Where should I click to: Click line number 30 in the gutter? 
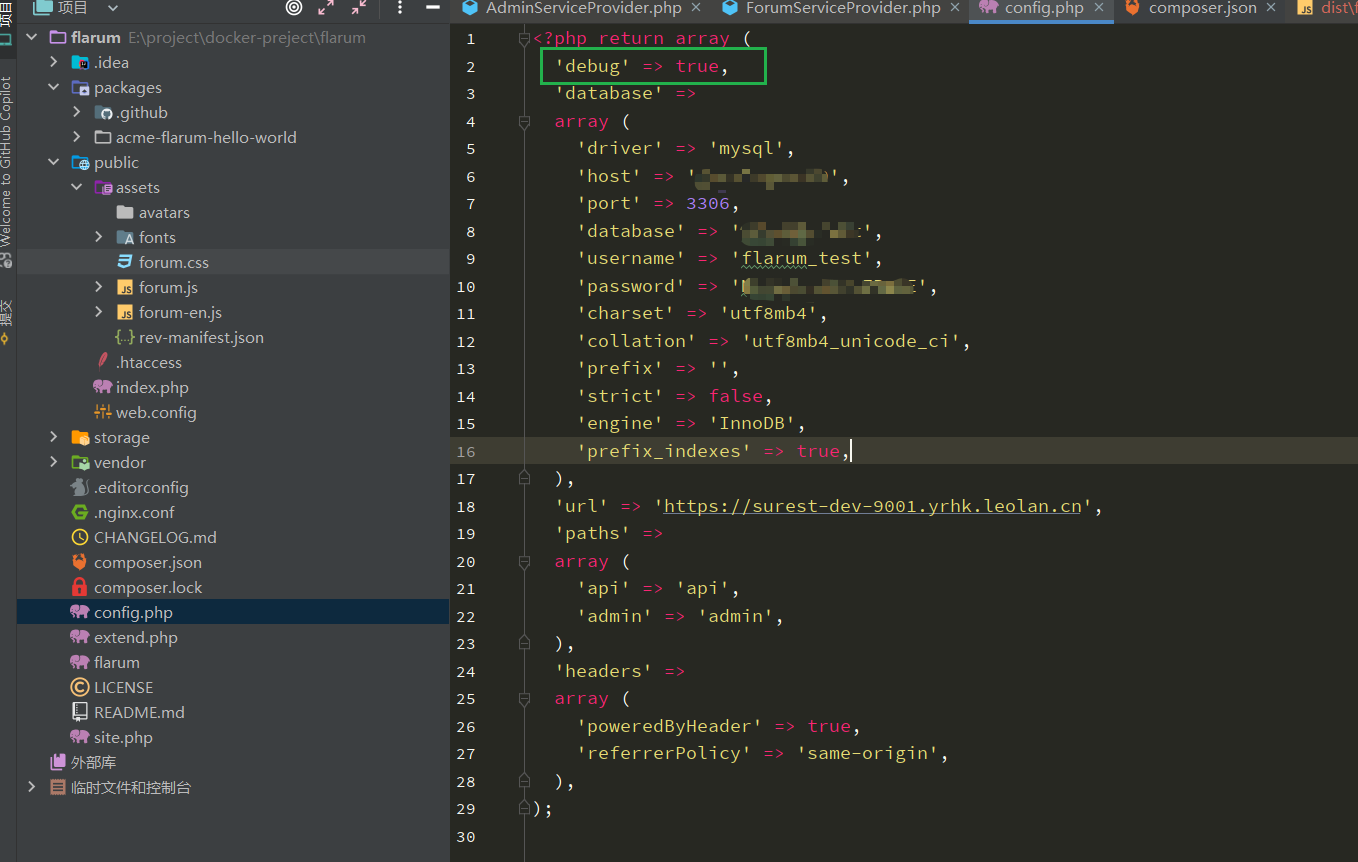click(x=466, y=836)
